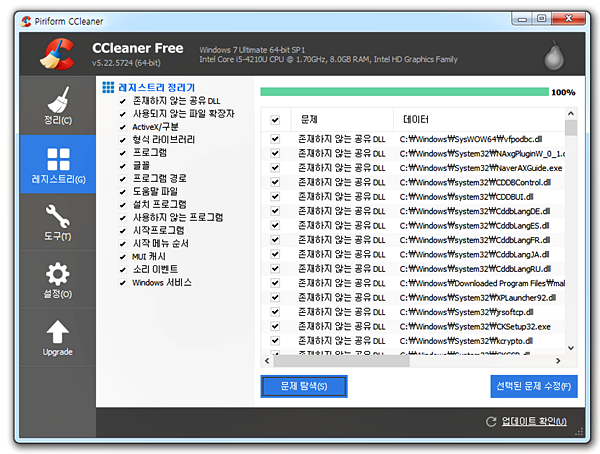Click the horizontal scroll right arrow
The image size is (600, 454).
coord(558,361)
